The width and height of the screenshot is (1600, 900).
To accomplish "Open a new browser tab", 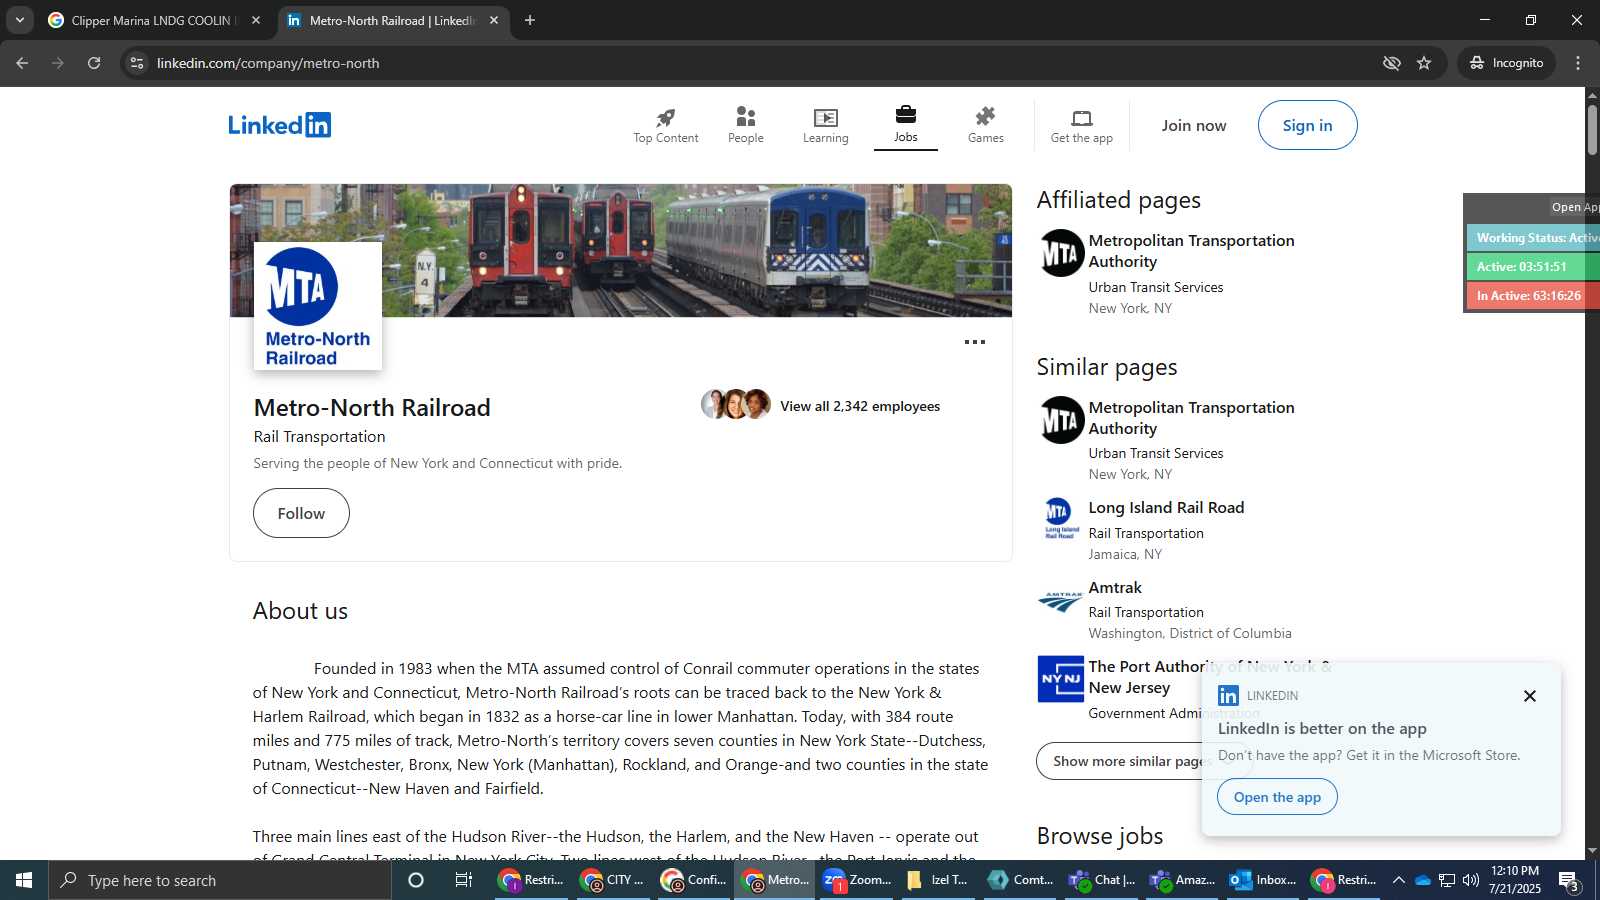I will 530,20.
